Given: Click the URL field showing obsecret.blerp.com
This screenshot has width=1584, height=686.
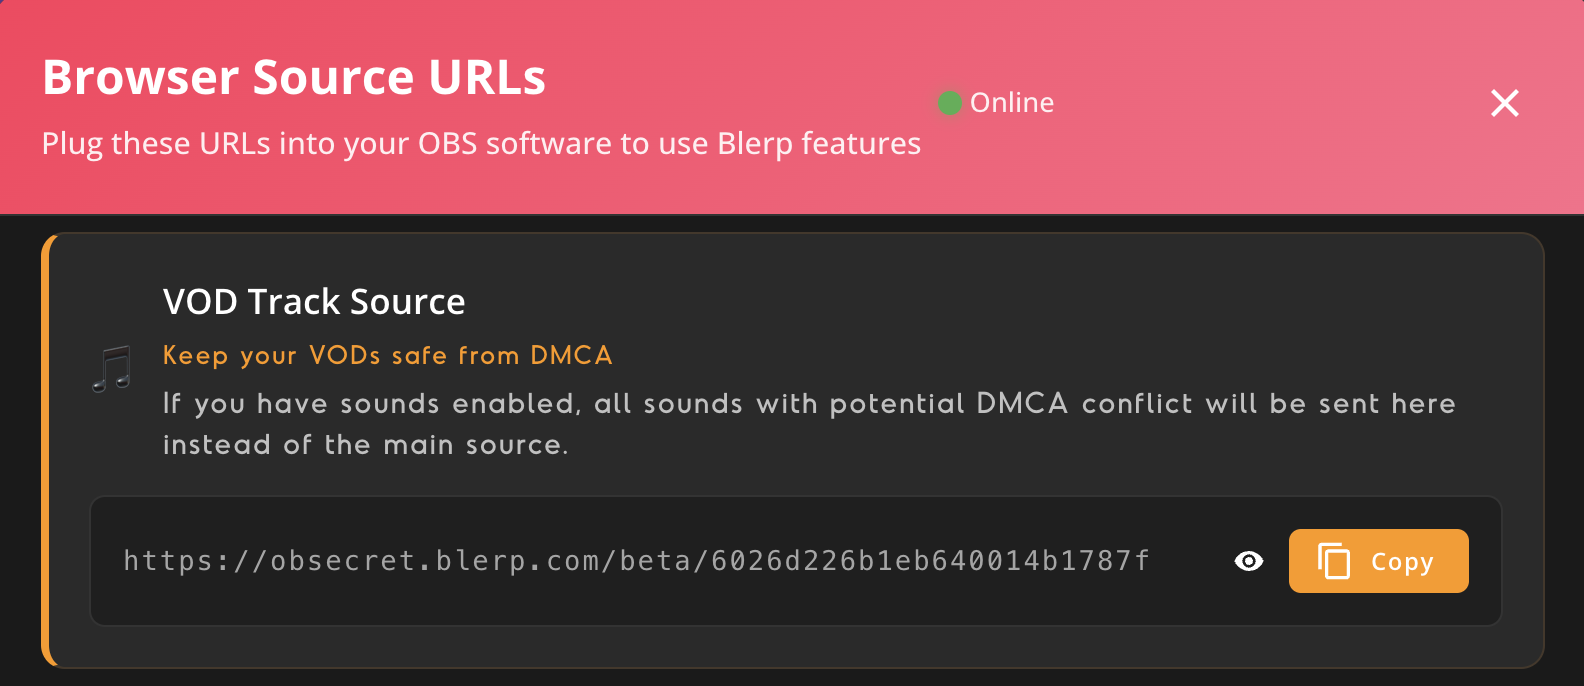Looking at the screenshot, I should coord(638,561).
